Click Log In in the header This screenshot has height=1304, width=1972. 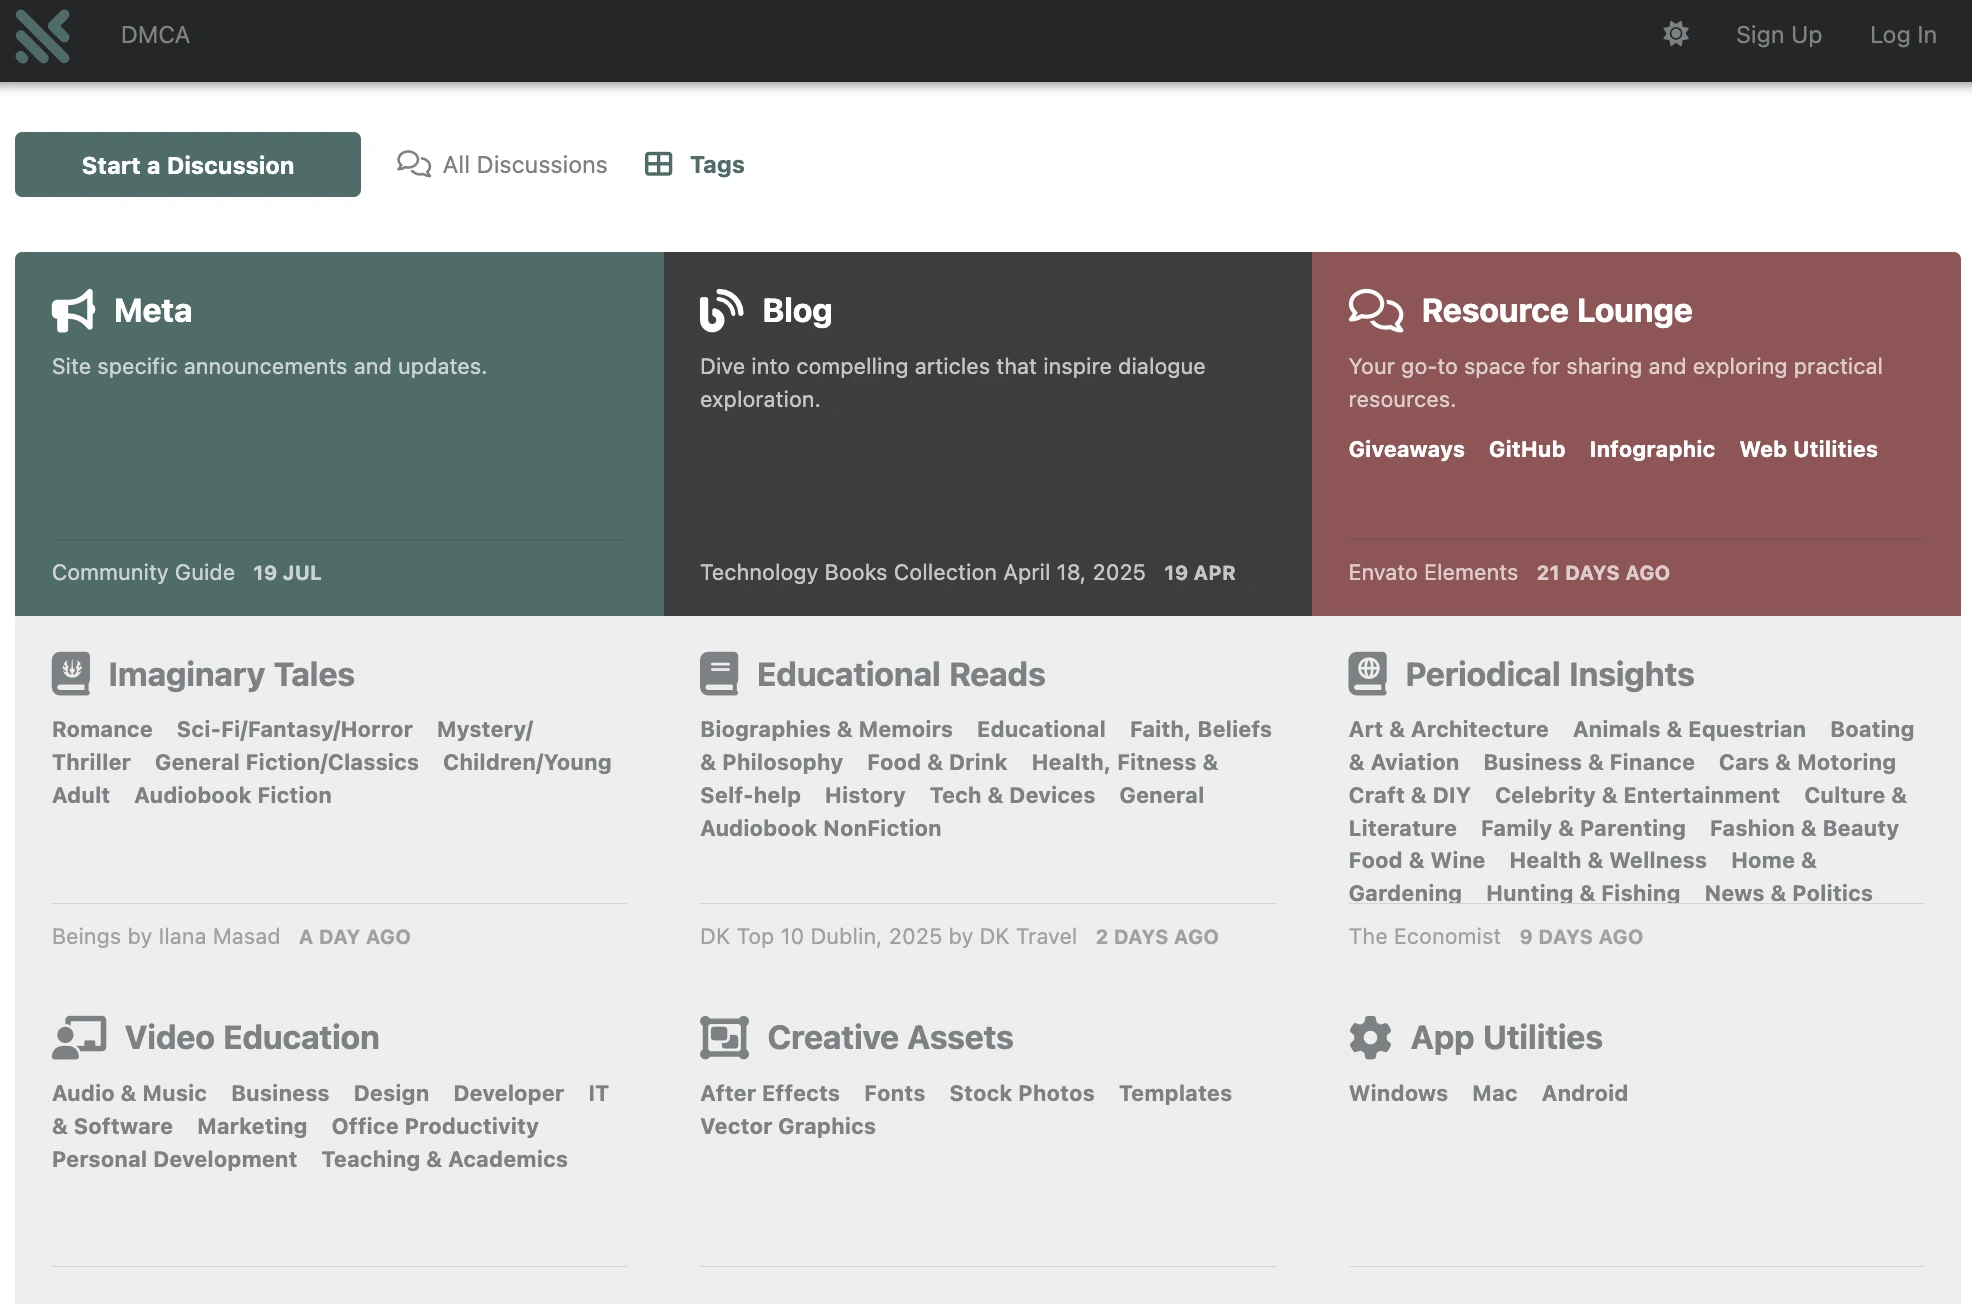pos(1902,35)
